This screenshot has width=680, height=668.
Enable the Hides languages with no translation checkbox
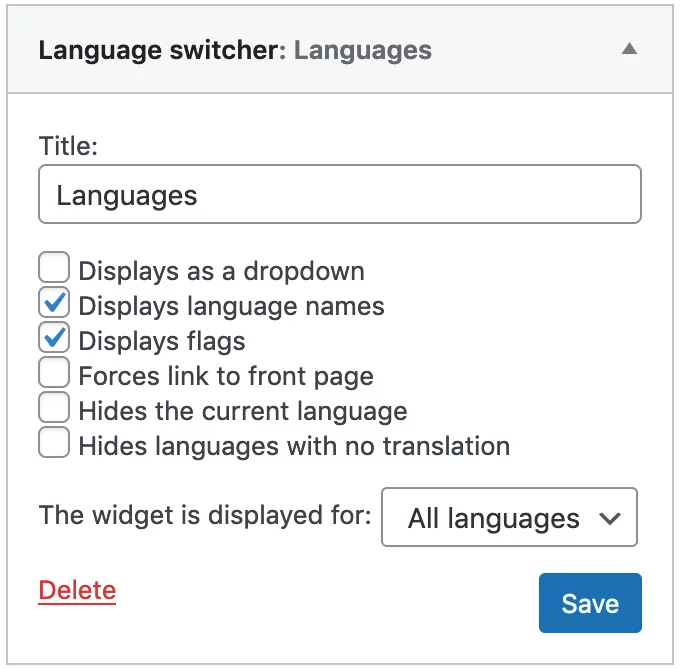[x=54, y=442]
